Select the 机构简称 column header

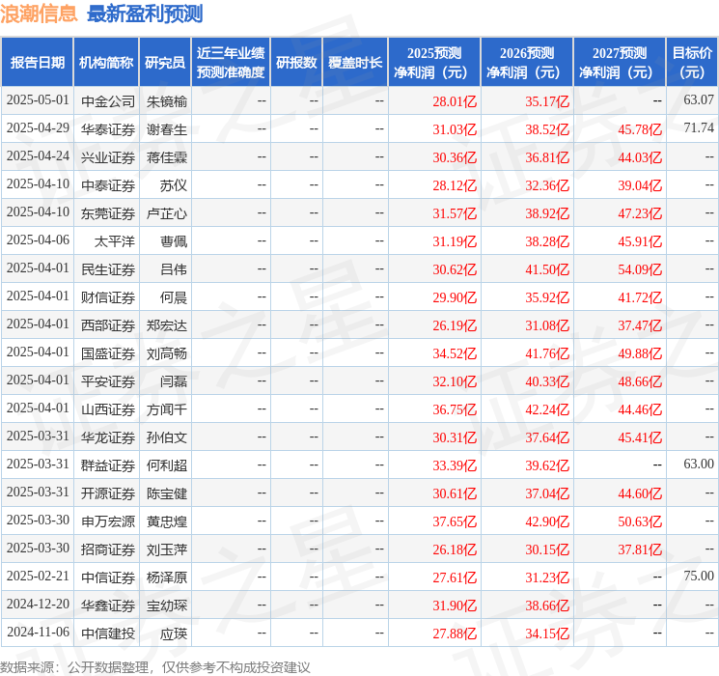[x=106, y=62]
